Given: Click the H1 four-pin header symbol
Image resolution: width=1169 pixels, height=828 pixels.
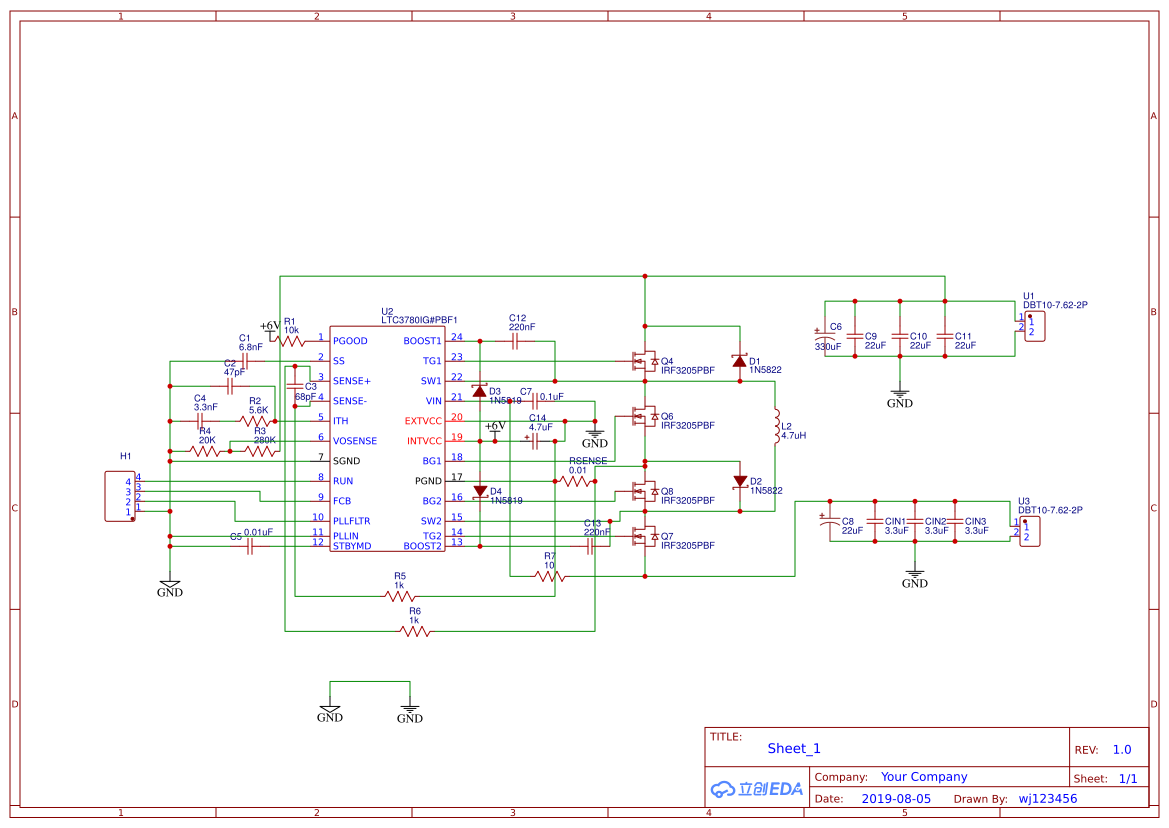Looking at the screenshot, I should 120,496.
